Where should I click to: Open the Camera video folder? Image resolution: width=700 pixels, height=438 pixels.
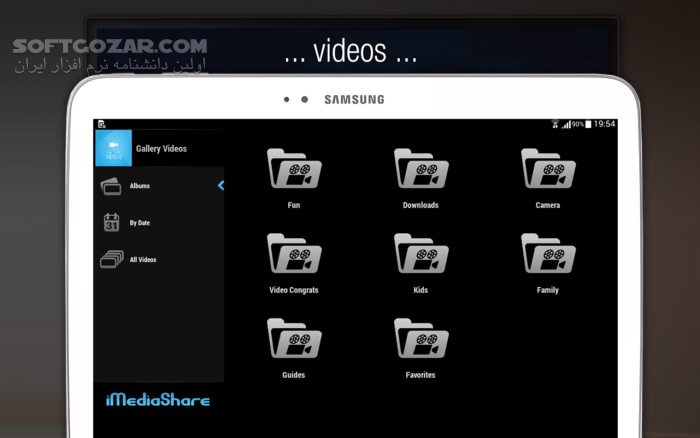(x=547, y=169)
